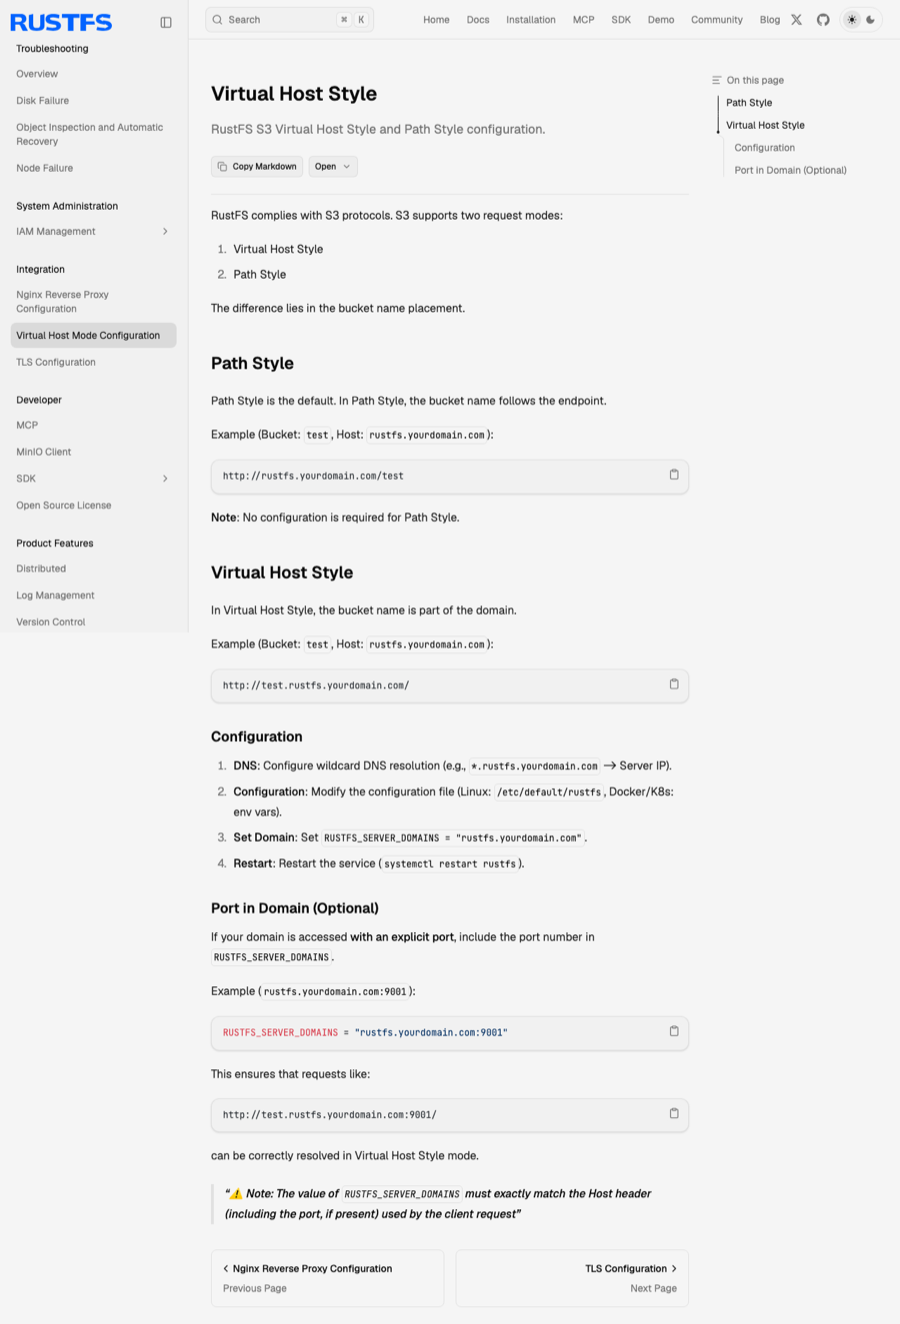Open the Community navigation item
The image size is (900, 1324).
pyautogui.click(x=717, y=20)
